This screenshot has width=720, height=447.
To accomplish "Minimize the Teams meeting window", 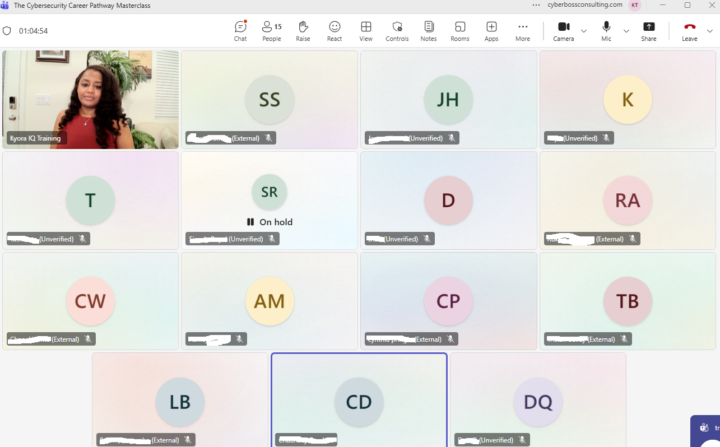I will 663,5.
